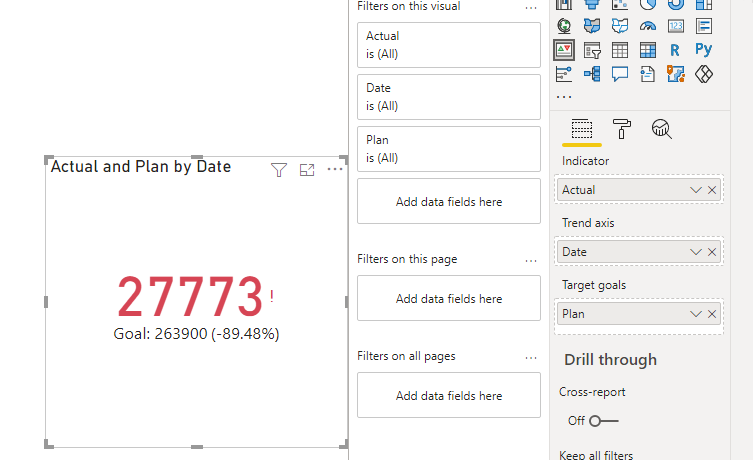
Task: Select the Funnel visualization
Action: click(592, 4)
